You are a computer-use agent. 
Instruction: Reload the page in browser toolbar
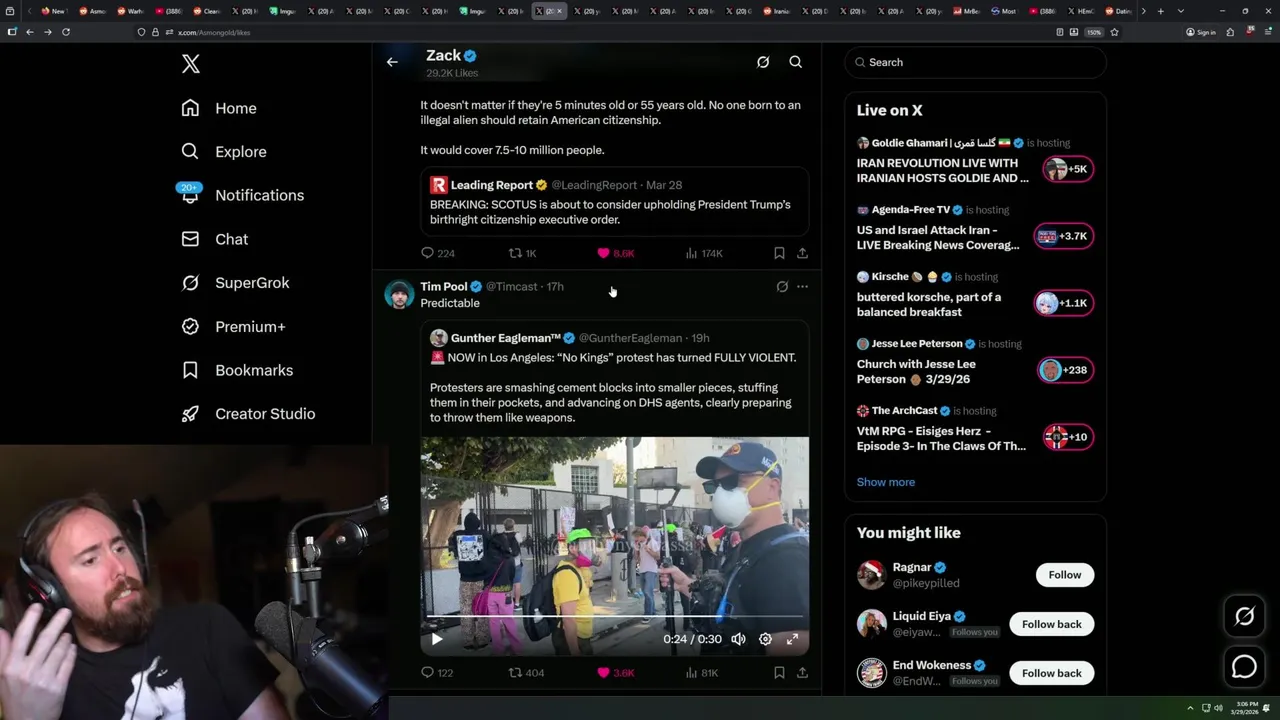(x=66, y=32)
